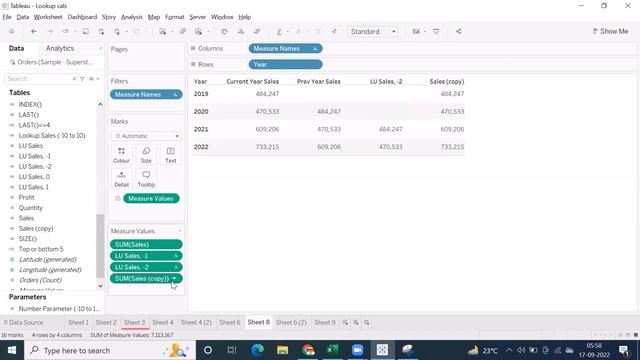Click the Clear Sheet toolbar icon
This screenshot has width=640, height=360.
(x=198, y=31)
